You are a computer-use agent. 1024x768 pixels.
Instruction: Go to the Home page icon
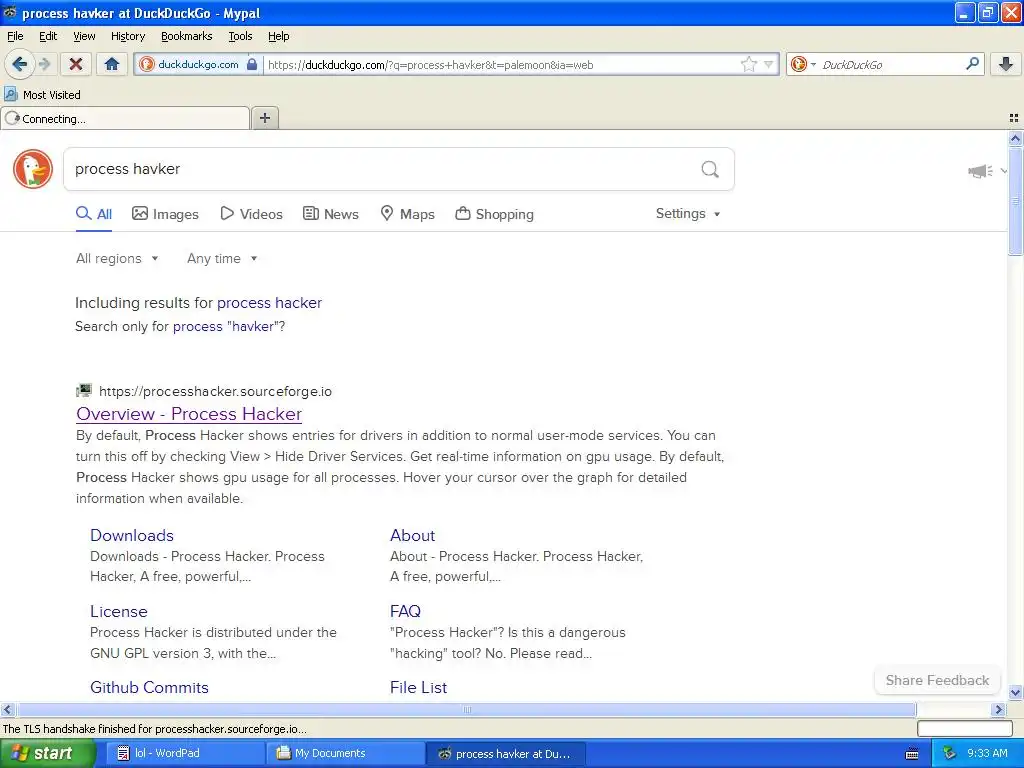[x=112, y=64]
